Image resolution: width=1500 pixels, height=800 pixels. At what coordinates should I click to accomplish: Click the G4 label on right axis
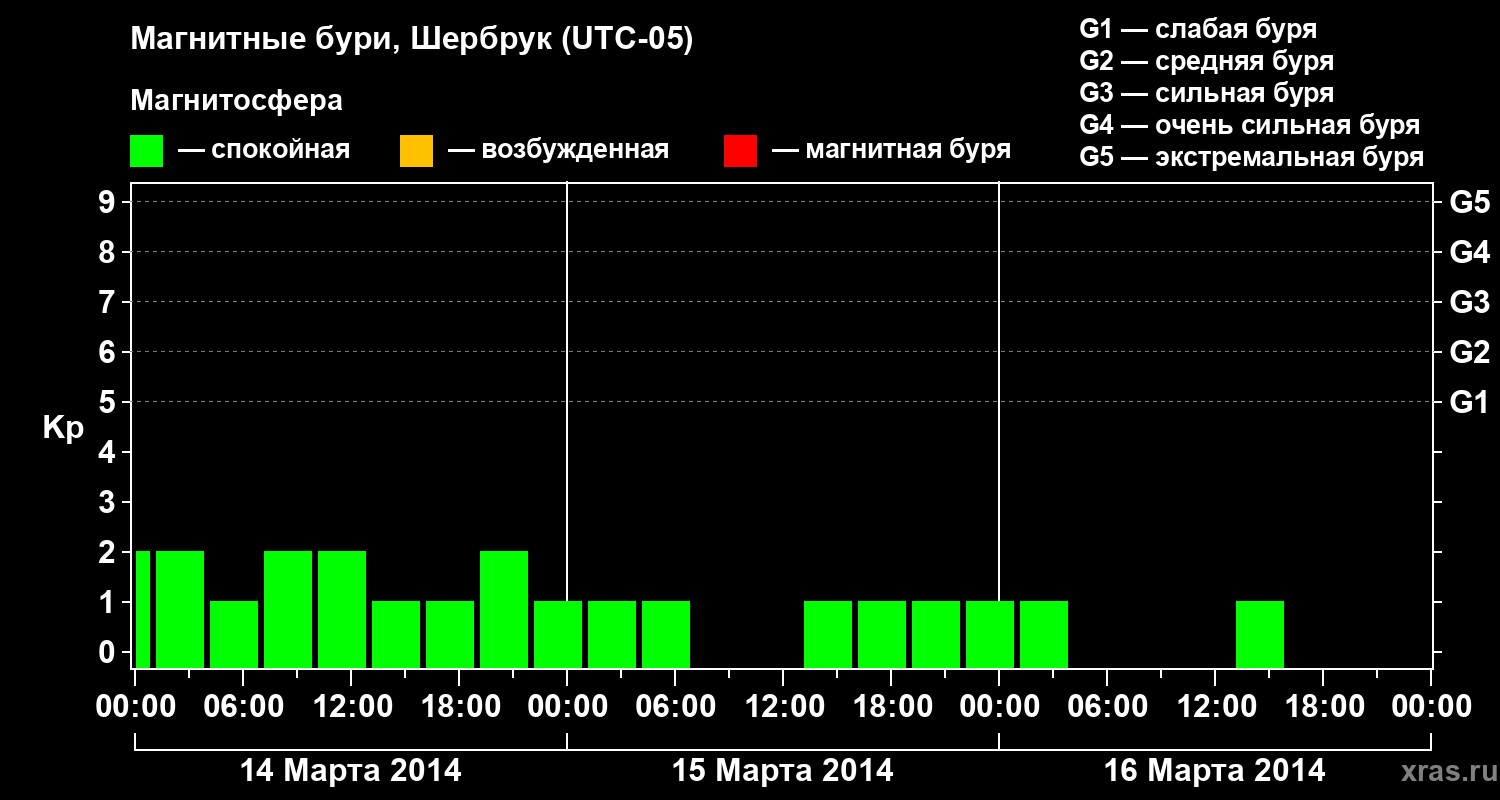1469,252
